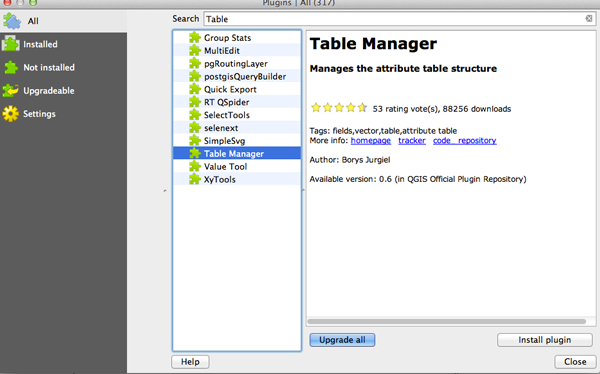Click the '53 rating vote(s)' text
600x374 pixels.
pos(406,109)
